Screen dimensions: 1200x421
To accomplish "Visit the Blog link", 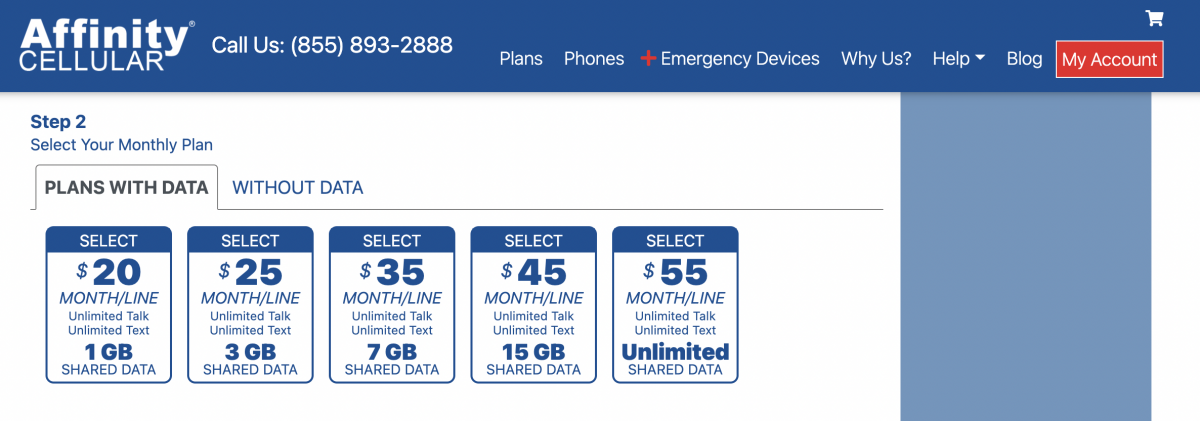I will 1024,59.
